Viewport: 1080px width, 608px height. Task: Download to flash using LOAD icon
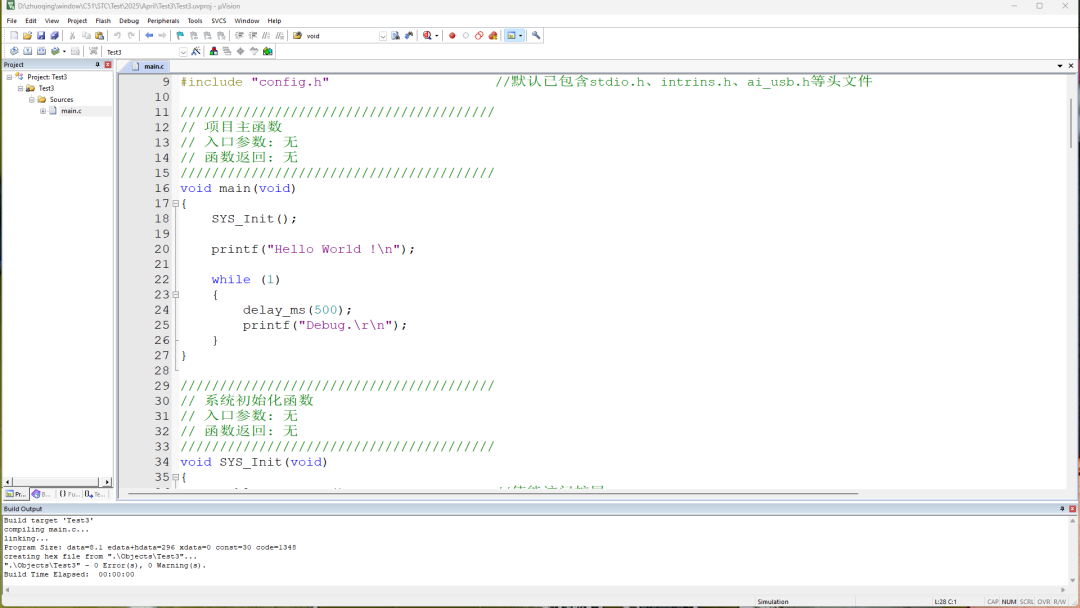click(x=94, y=52)
